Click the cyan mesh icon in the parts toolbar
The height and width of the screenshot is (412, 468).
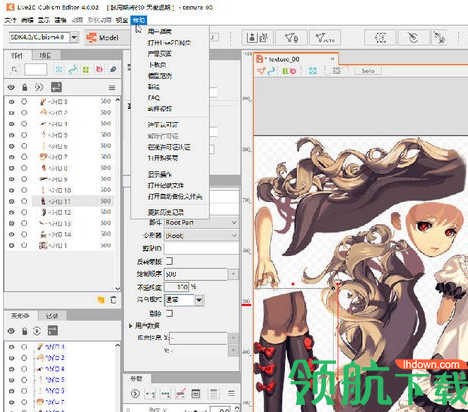59,69
